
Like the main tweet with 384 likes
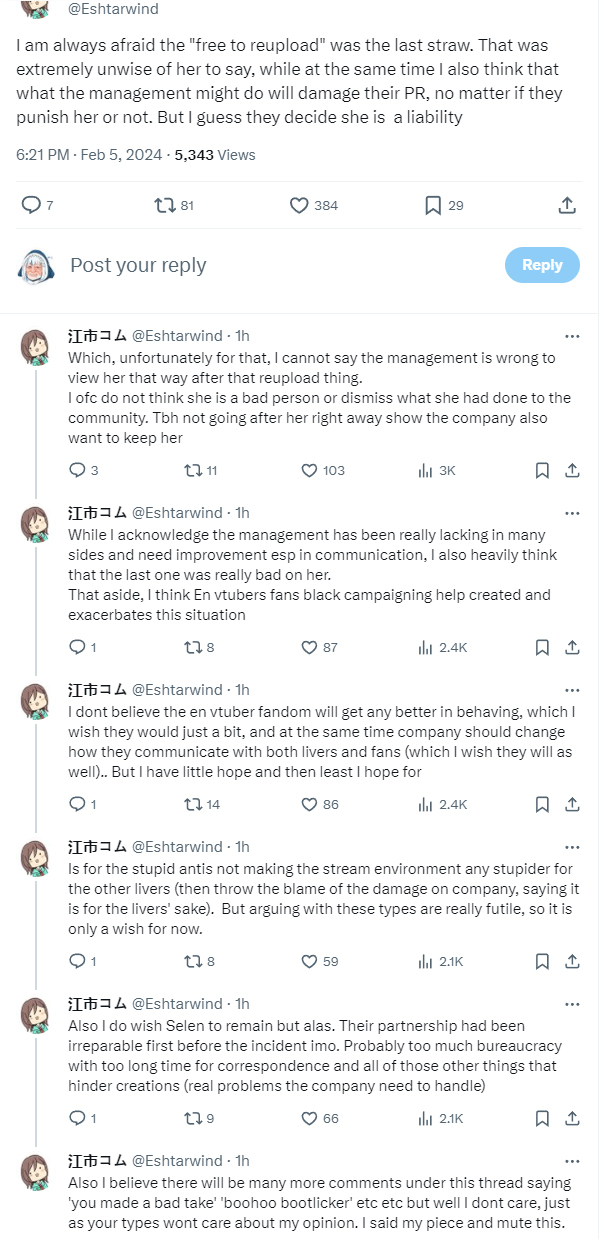tap(299, 205)
